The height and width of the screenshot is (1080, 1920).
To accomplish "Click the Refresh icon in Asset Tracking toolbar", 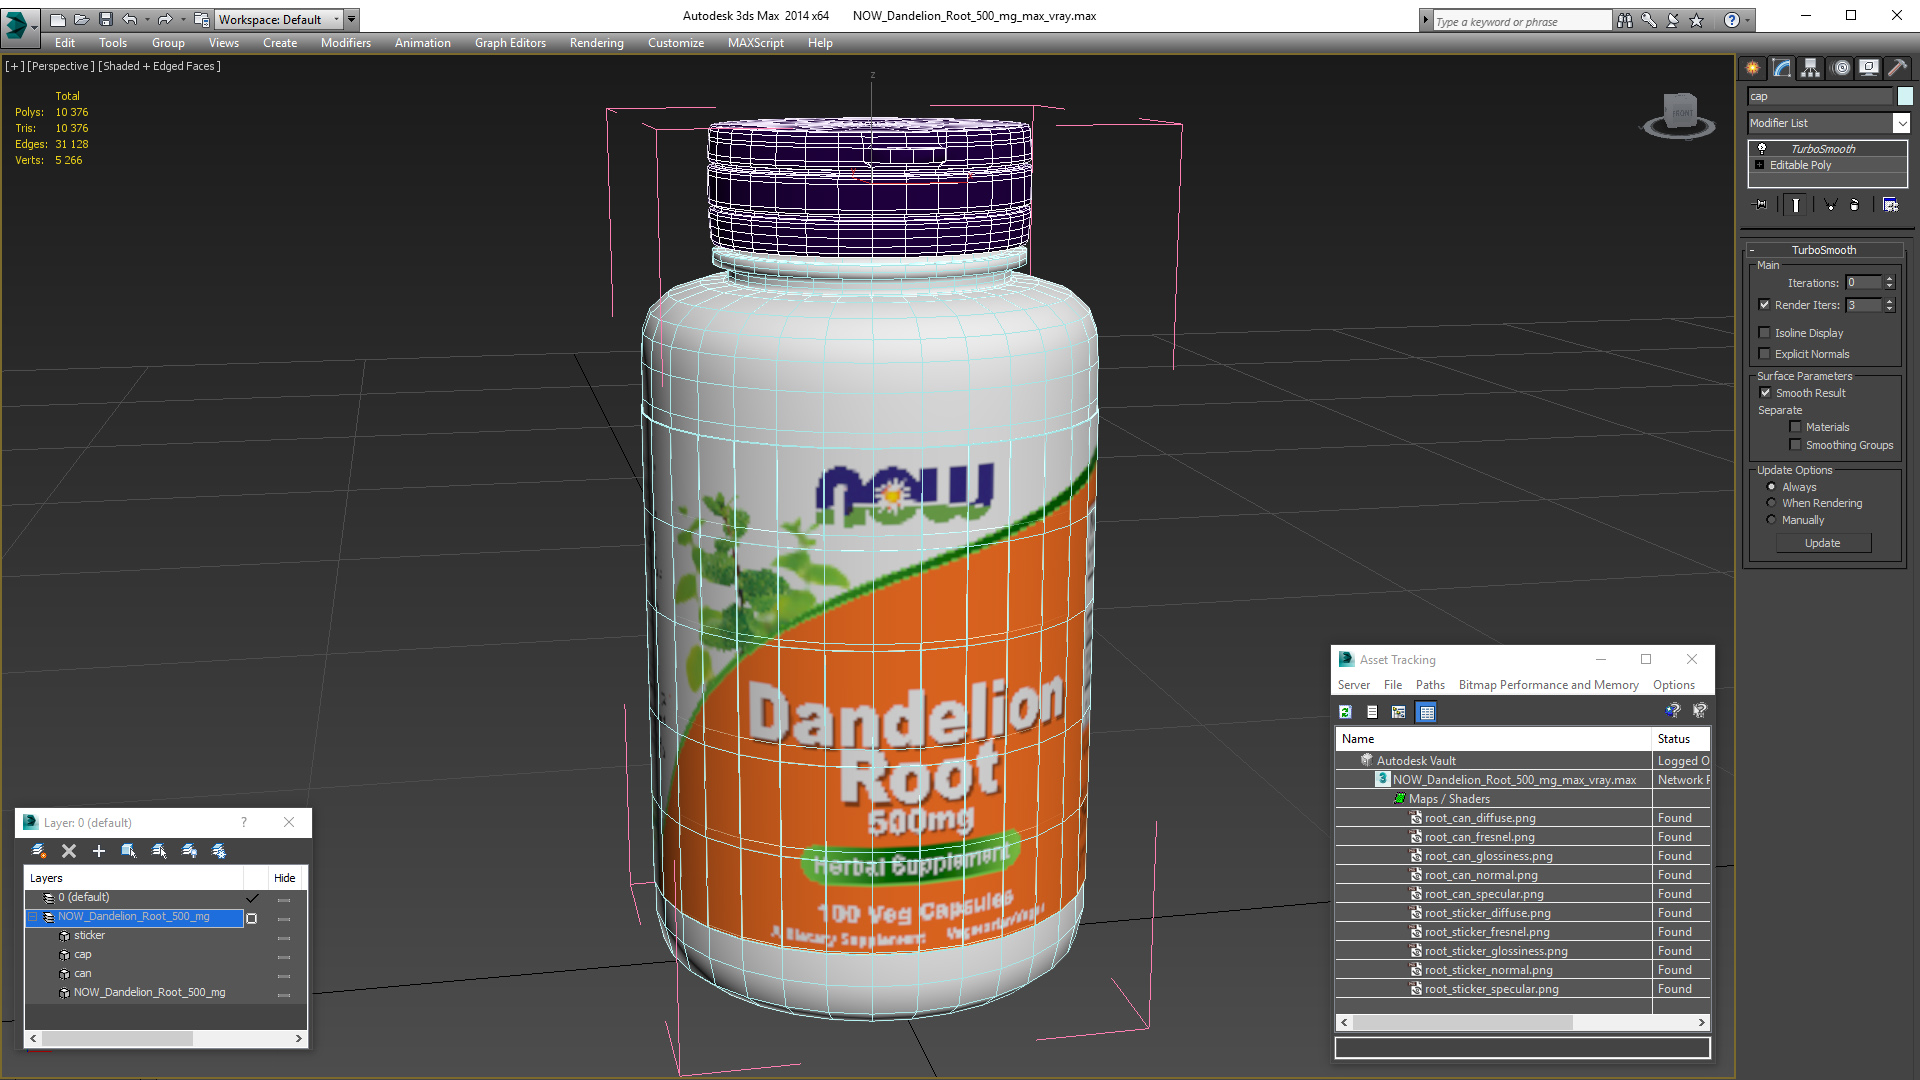I will click(x=1345, y=712).
